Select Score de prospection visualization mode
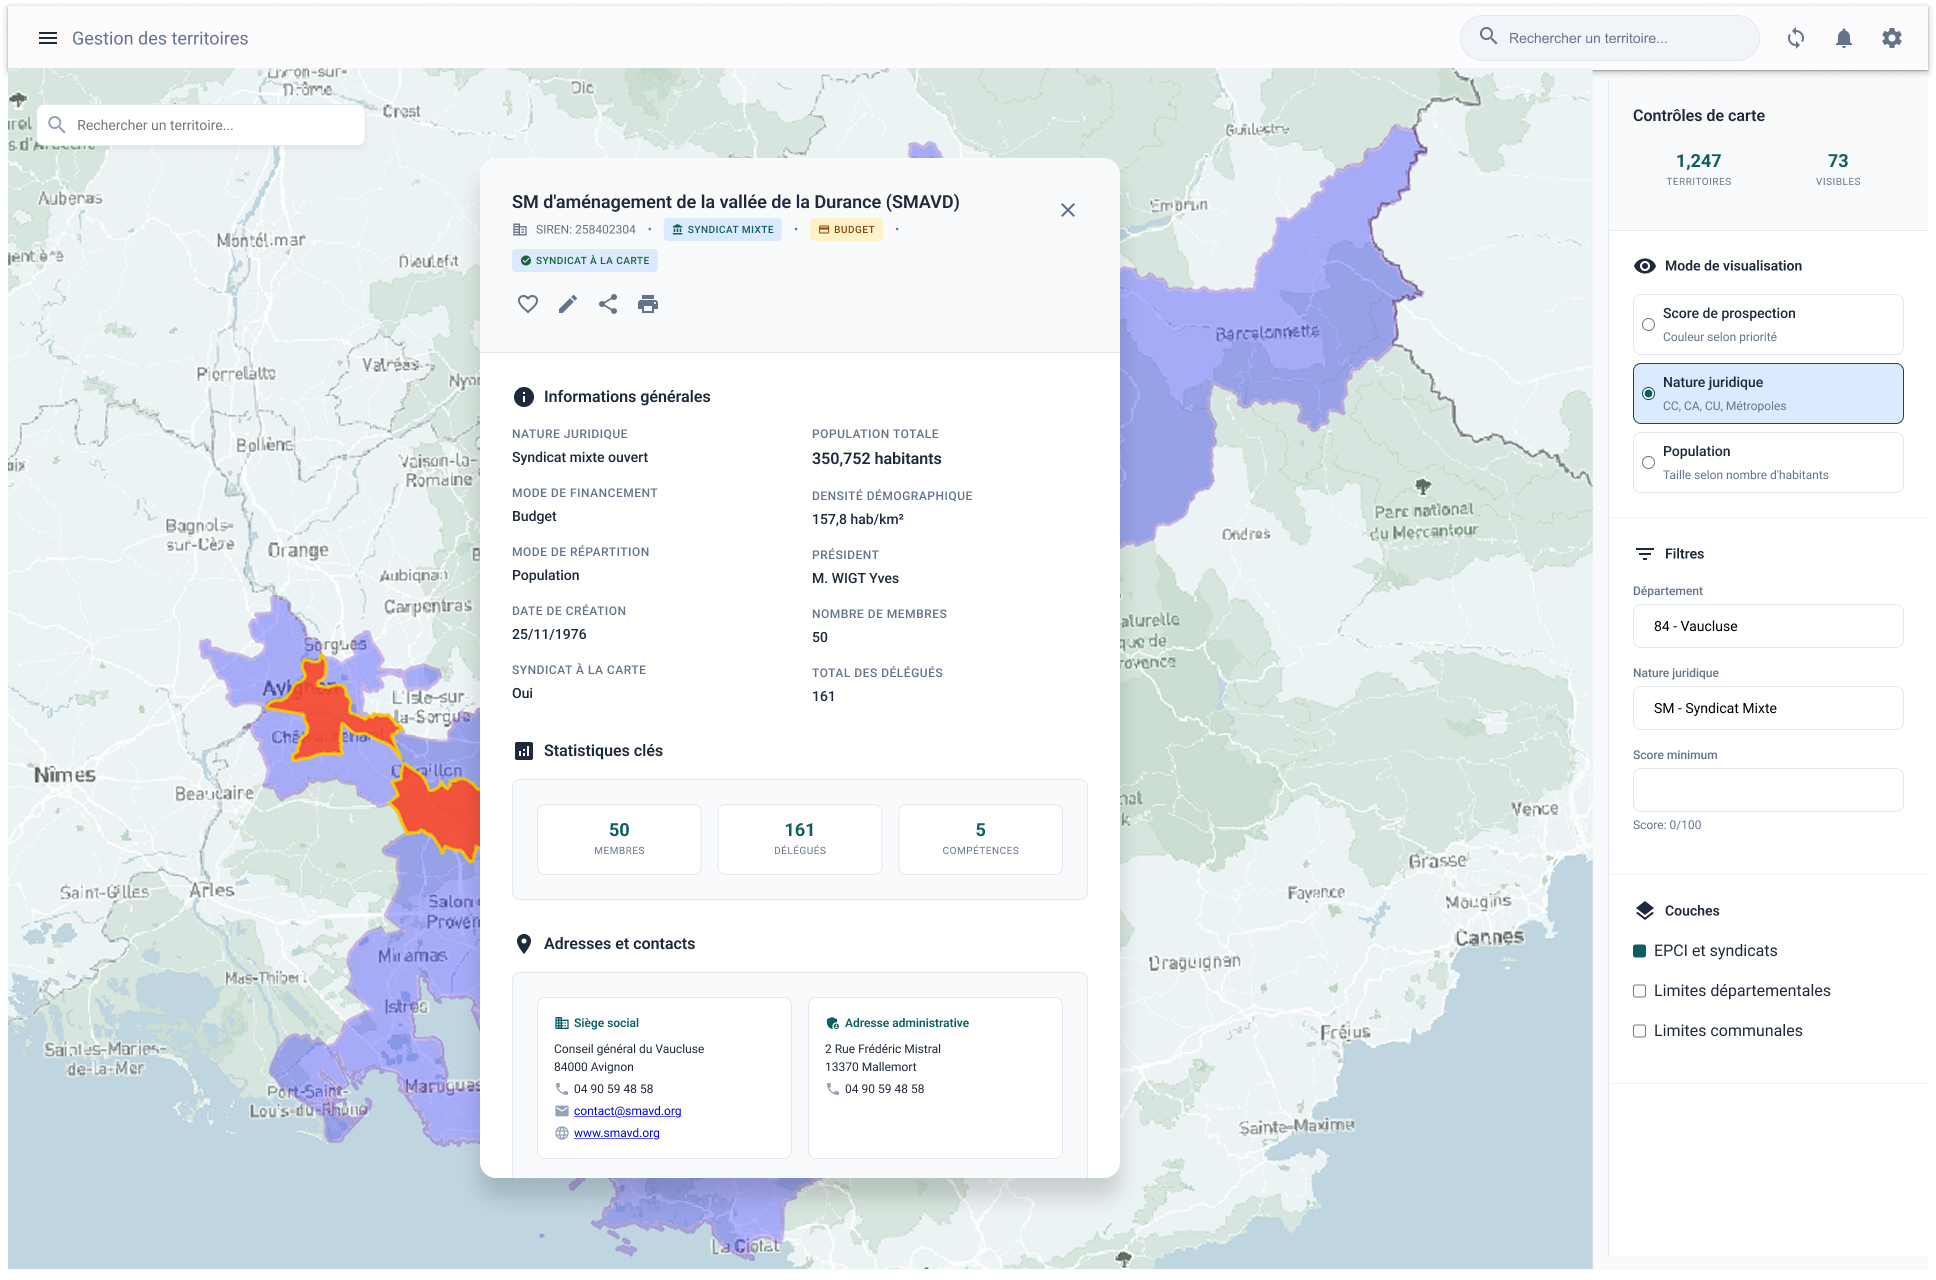The width and height of the screenshot is (1936, 1280). coord(1648,324)
